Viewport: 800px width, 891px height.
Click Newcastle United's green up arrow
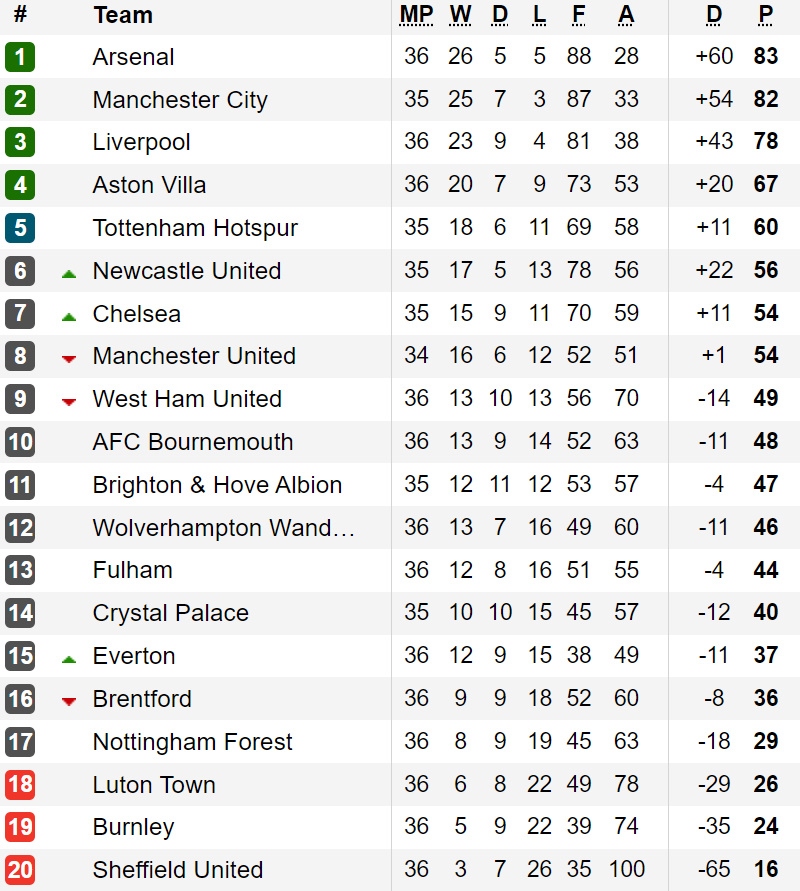coord(69,274)
